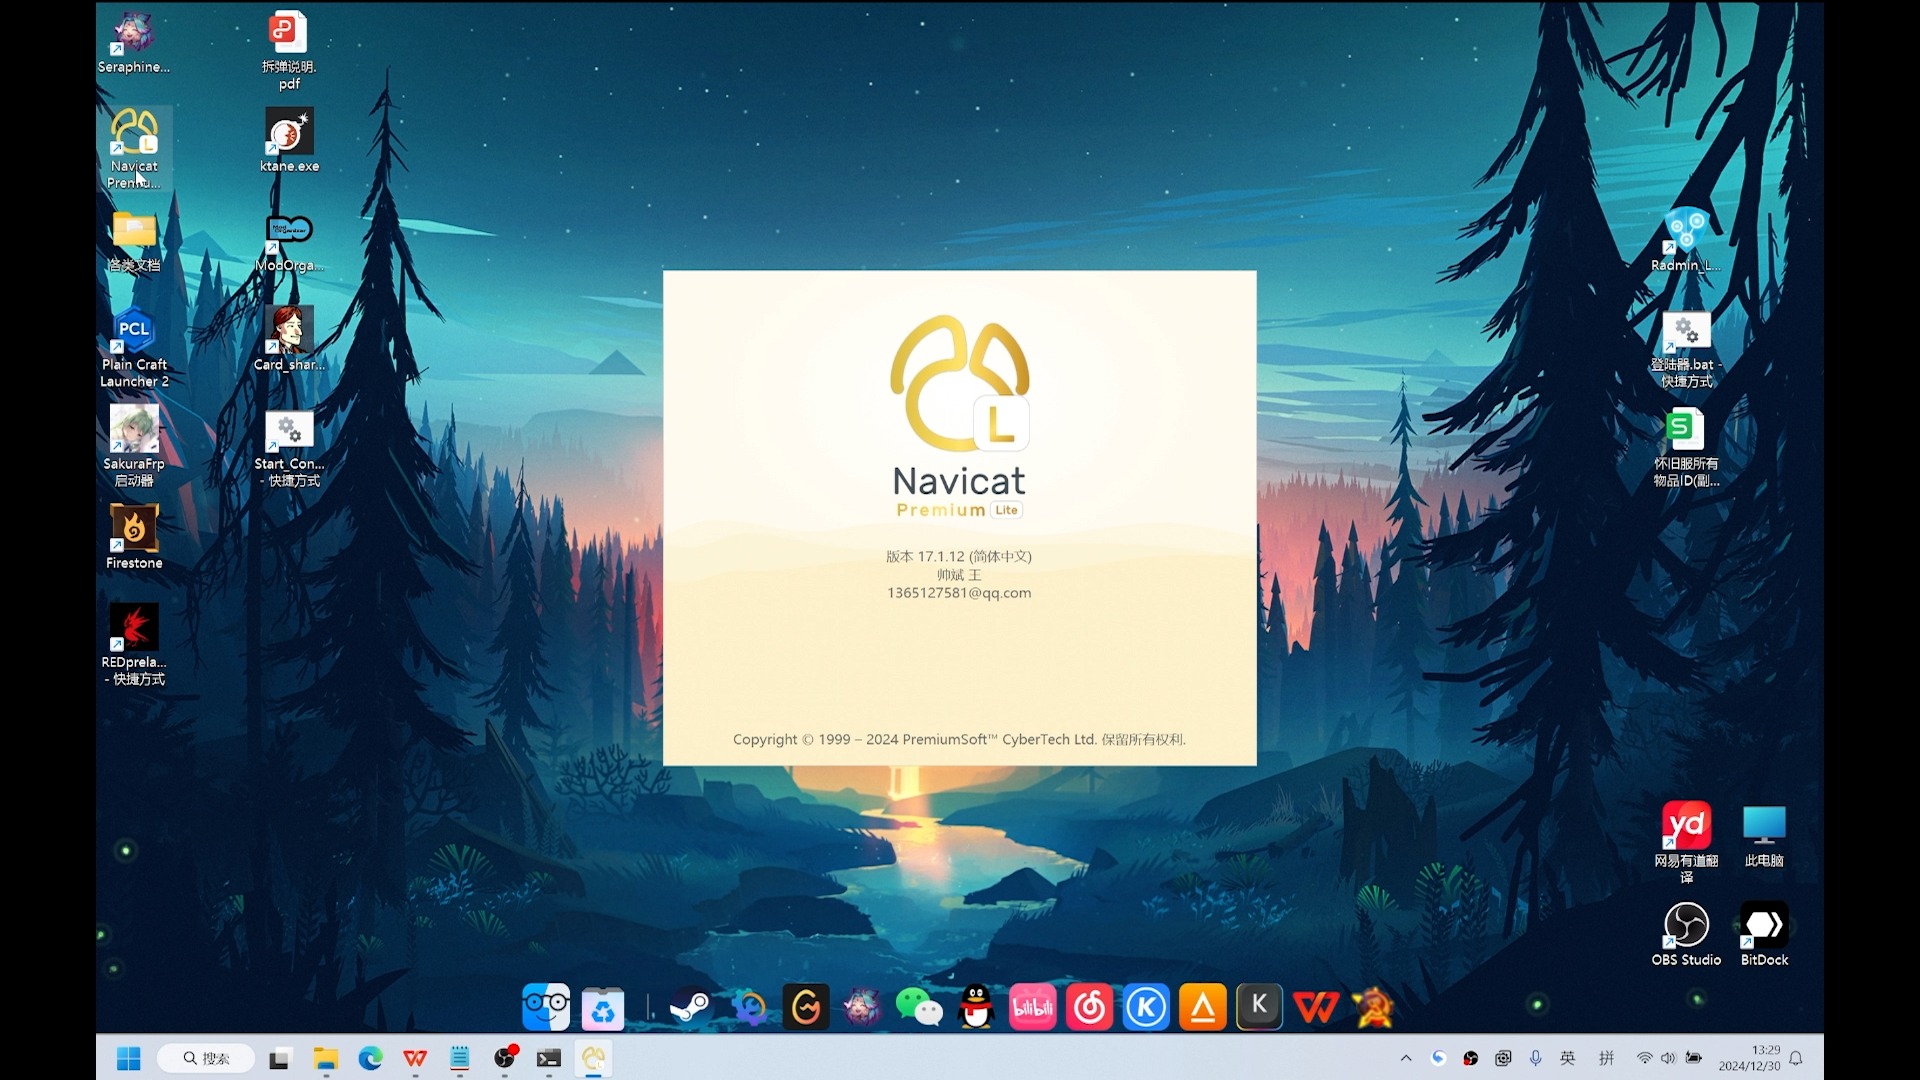The image size is (1920, 1080).
Task: Open the Seraphine desktop shortcut
Action: [x=134, y=42]
